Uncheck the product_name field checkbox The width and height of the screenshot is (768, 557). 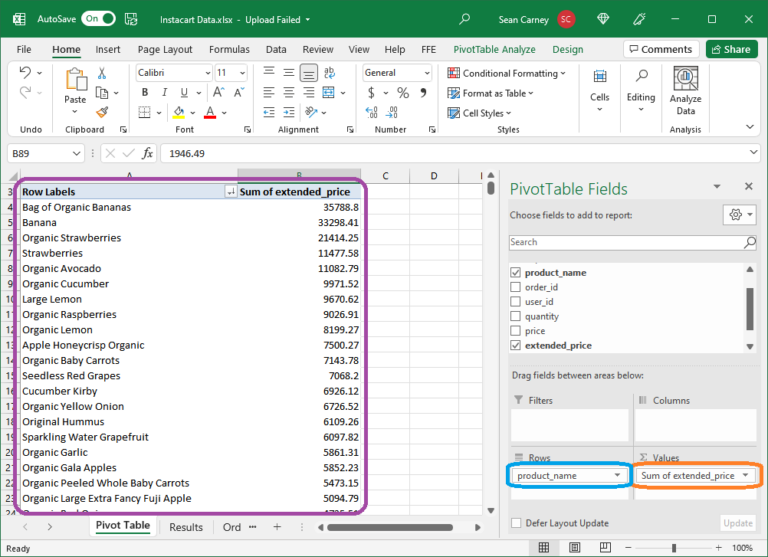pyautogui.click(x=516, y=272)
